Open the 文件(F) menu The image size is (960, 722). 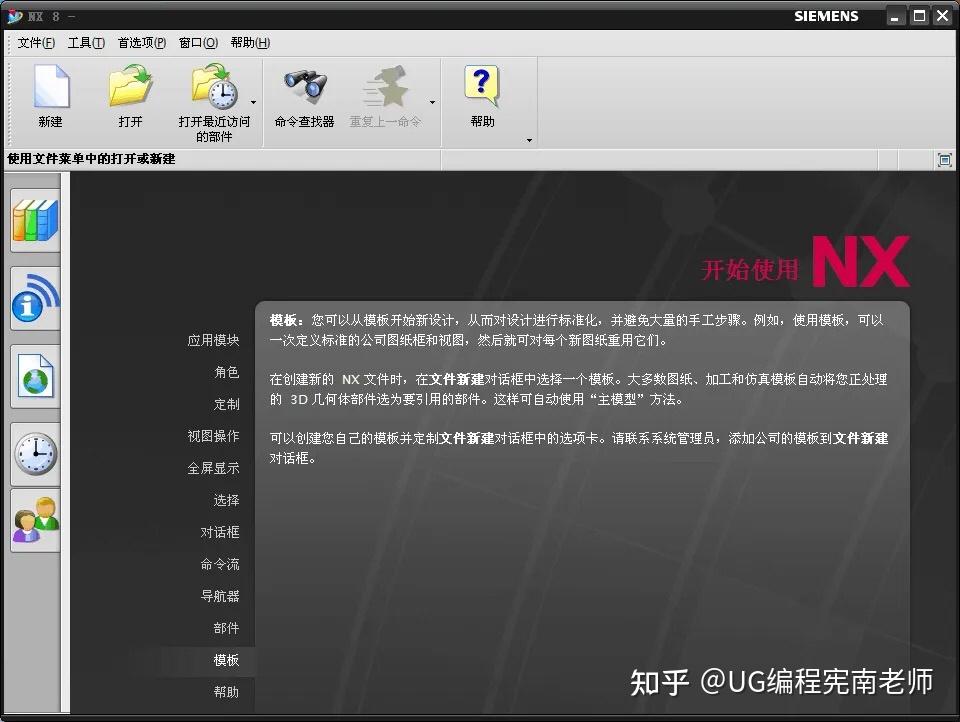[x=34, y=43]
